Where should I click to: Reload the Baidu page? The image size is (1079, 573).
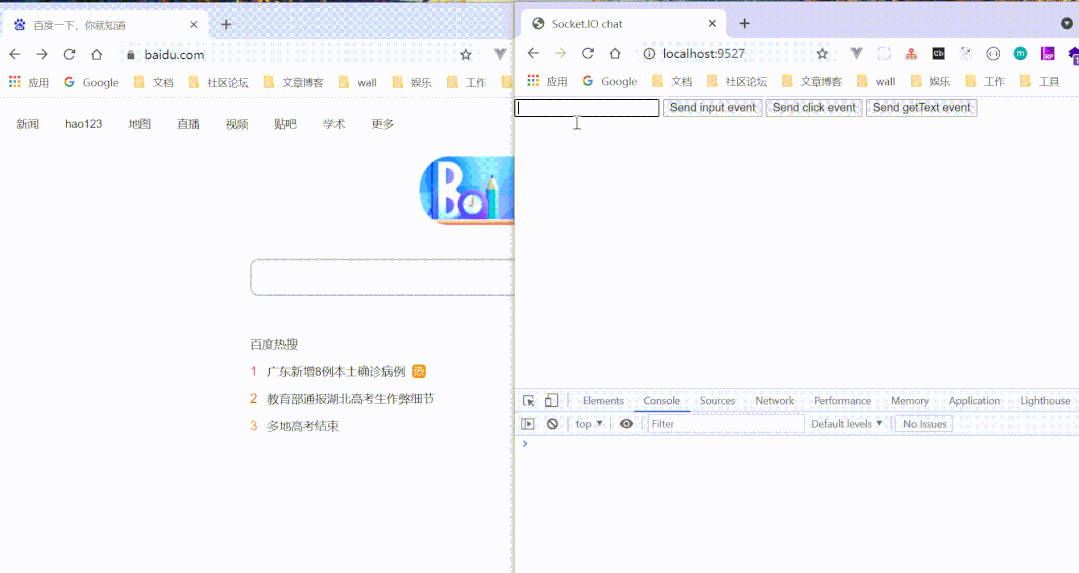70,54
